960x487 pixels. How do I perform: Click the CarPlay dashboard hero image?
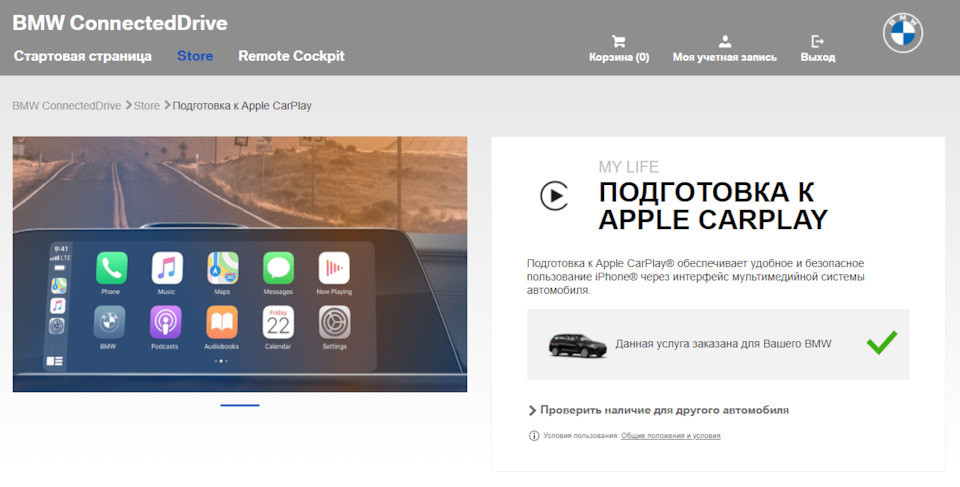[x=240, y=264]
